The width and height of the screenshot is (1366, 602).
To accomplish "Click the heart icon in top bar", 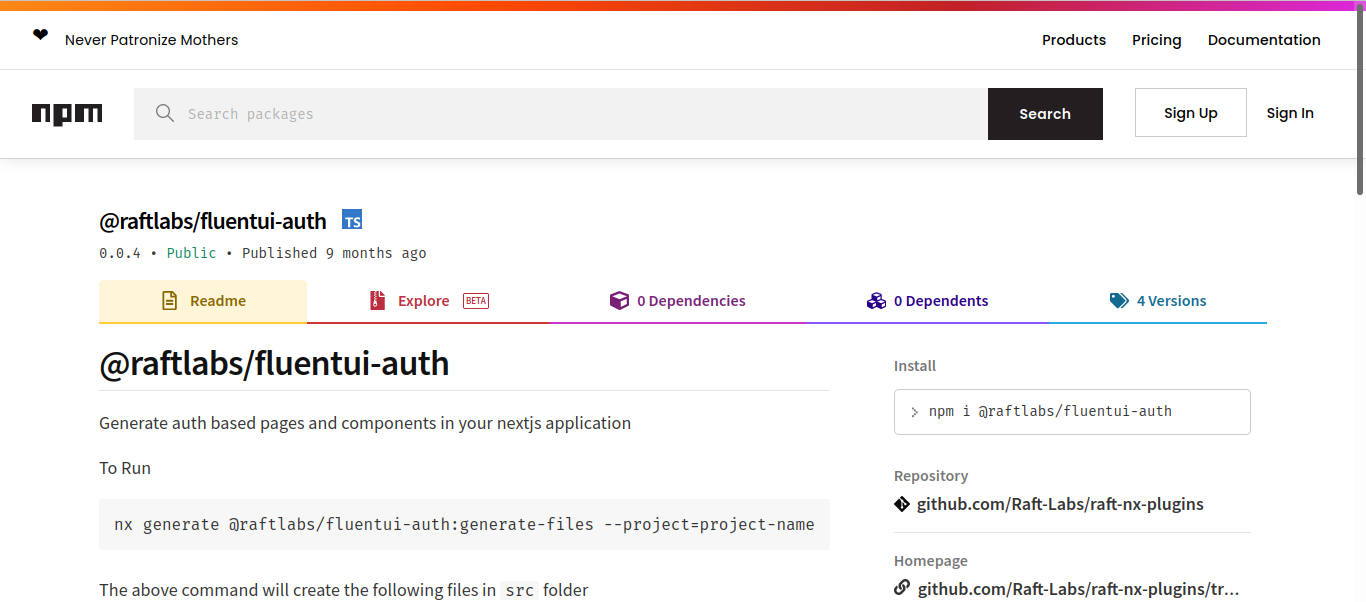I will point(40,36).
